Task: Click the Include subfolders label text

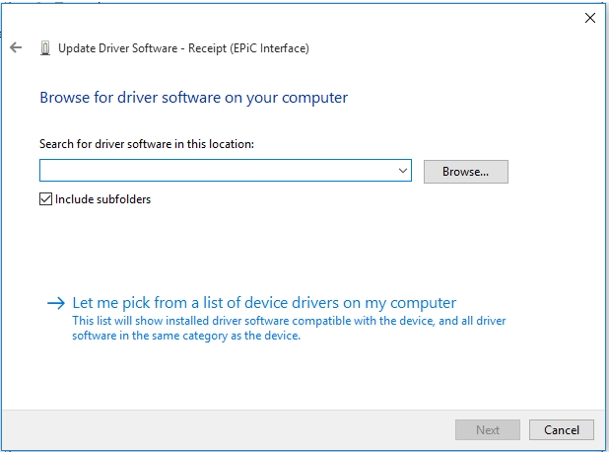Action: 103,199
